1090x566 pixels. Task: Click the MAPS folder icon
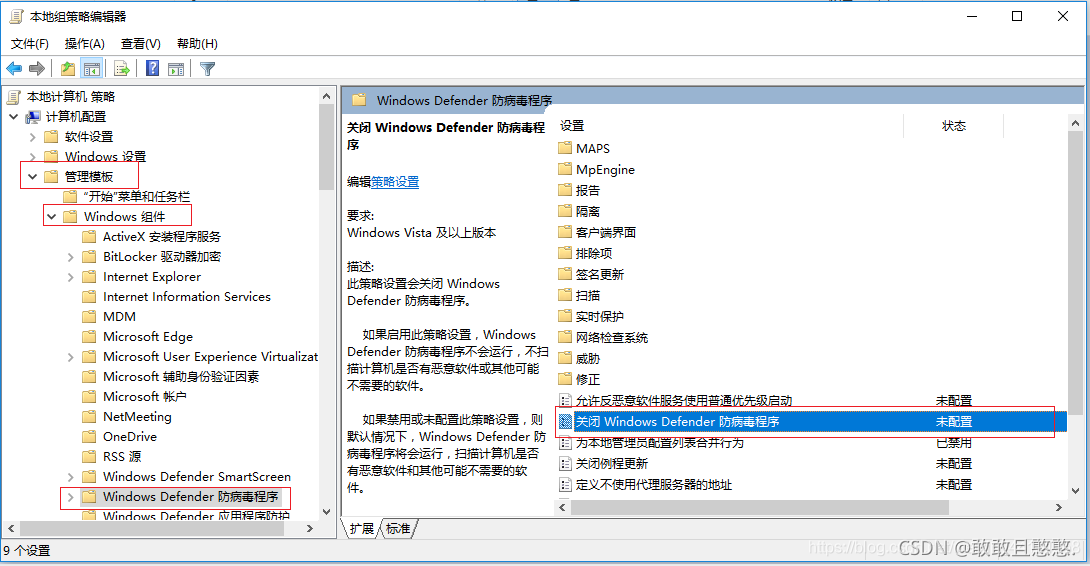click(x=565, y=148)
